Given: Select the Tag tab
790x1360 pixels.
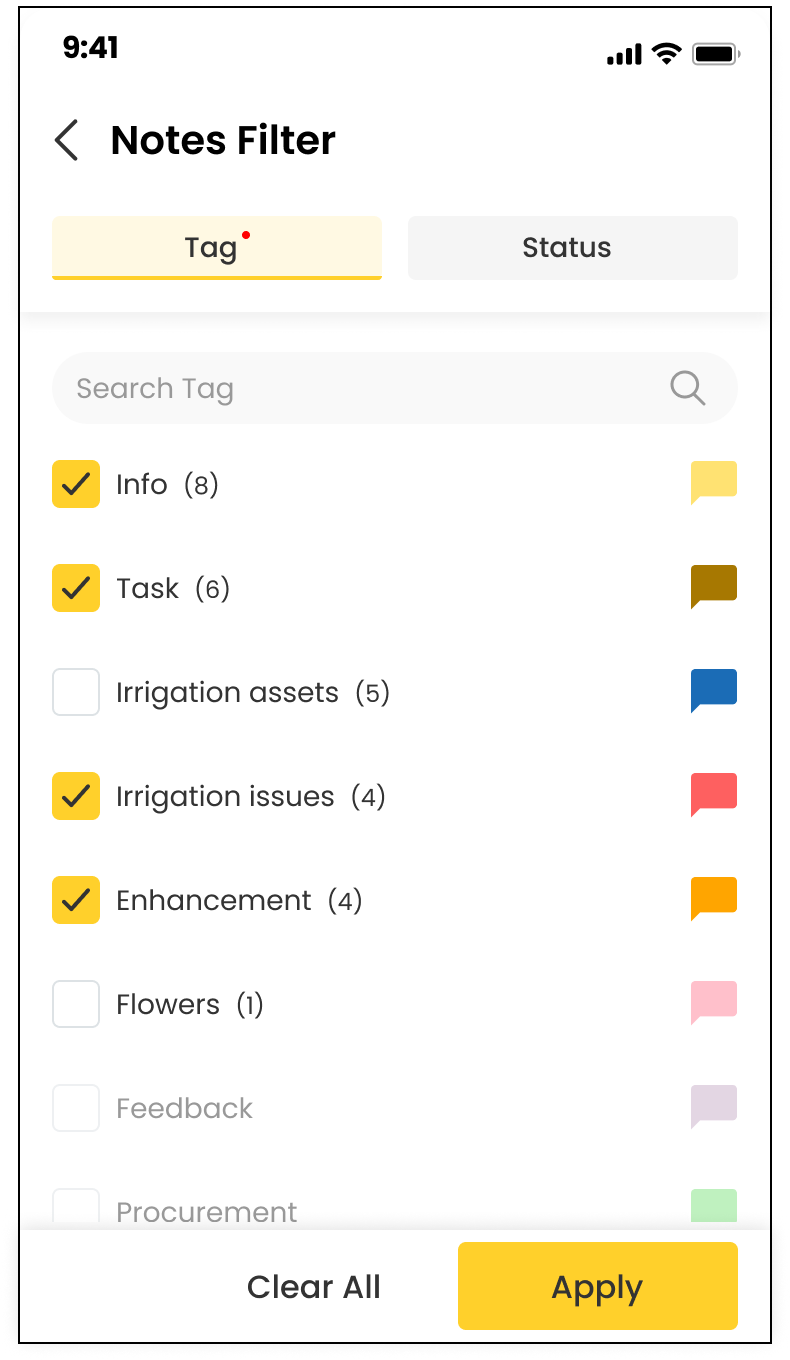Looking at the screenshot, I should click(x=217, y=248).
